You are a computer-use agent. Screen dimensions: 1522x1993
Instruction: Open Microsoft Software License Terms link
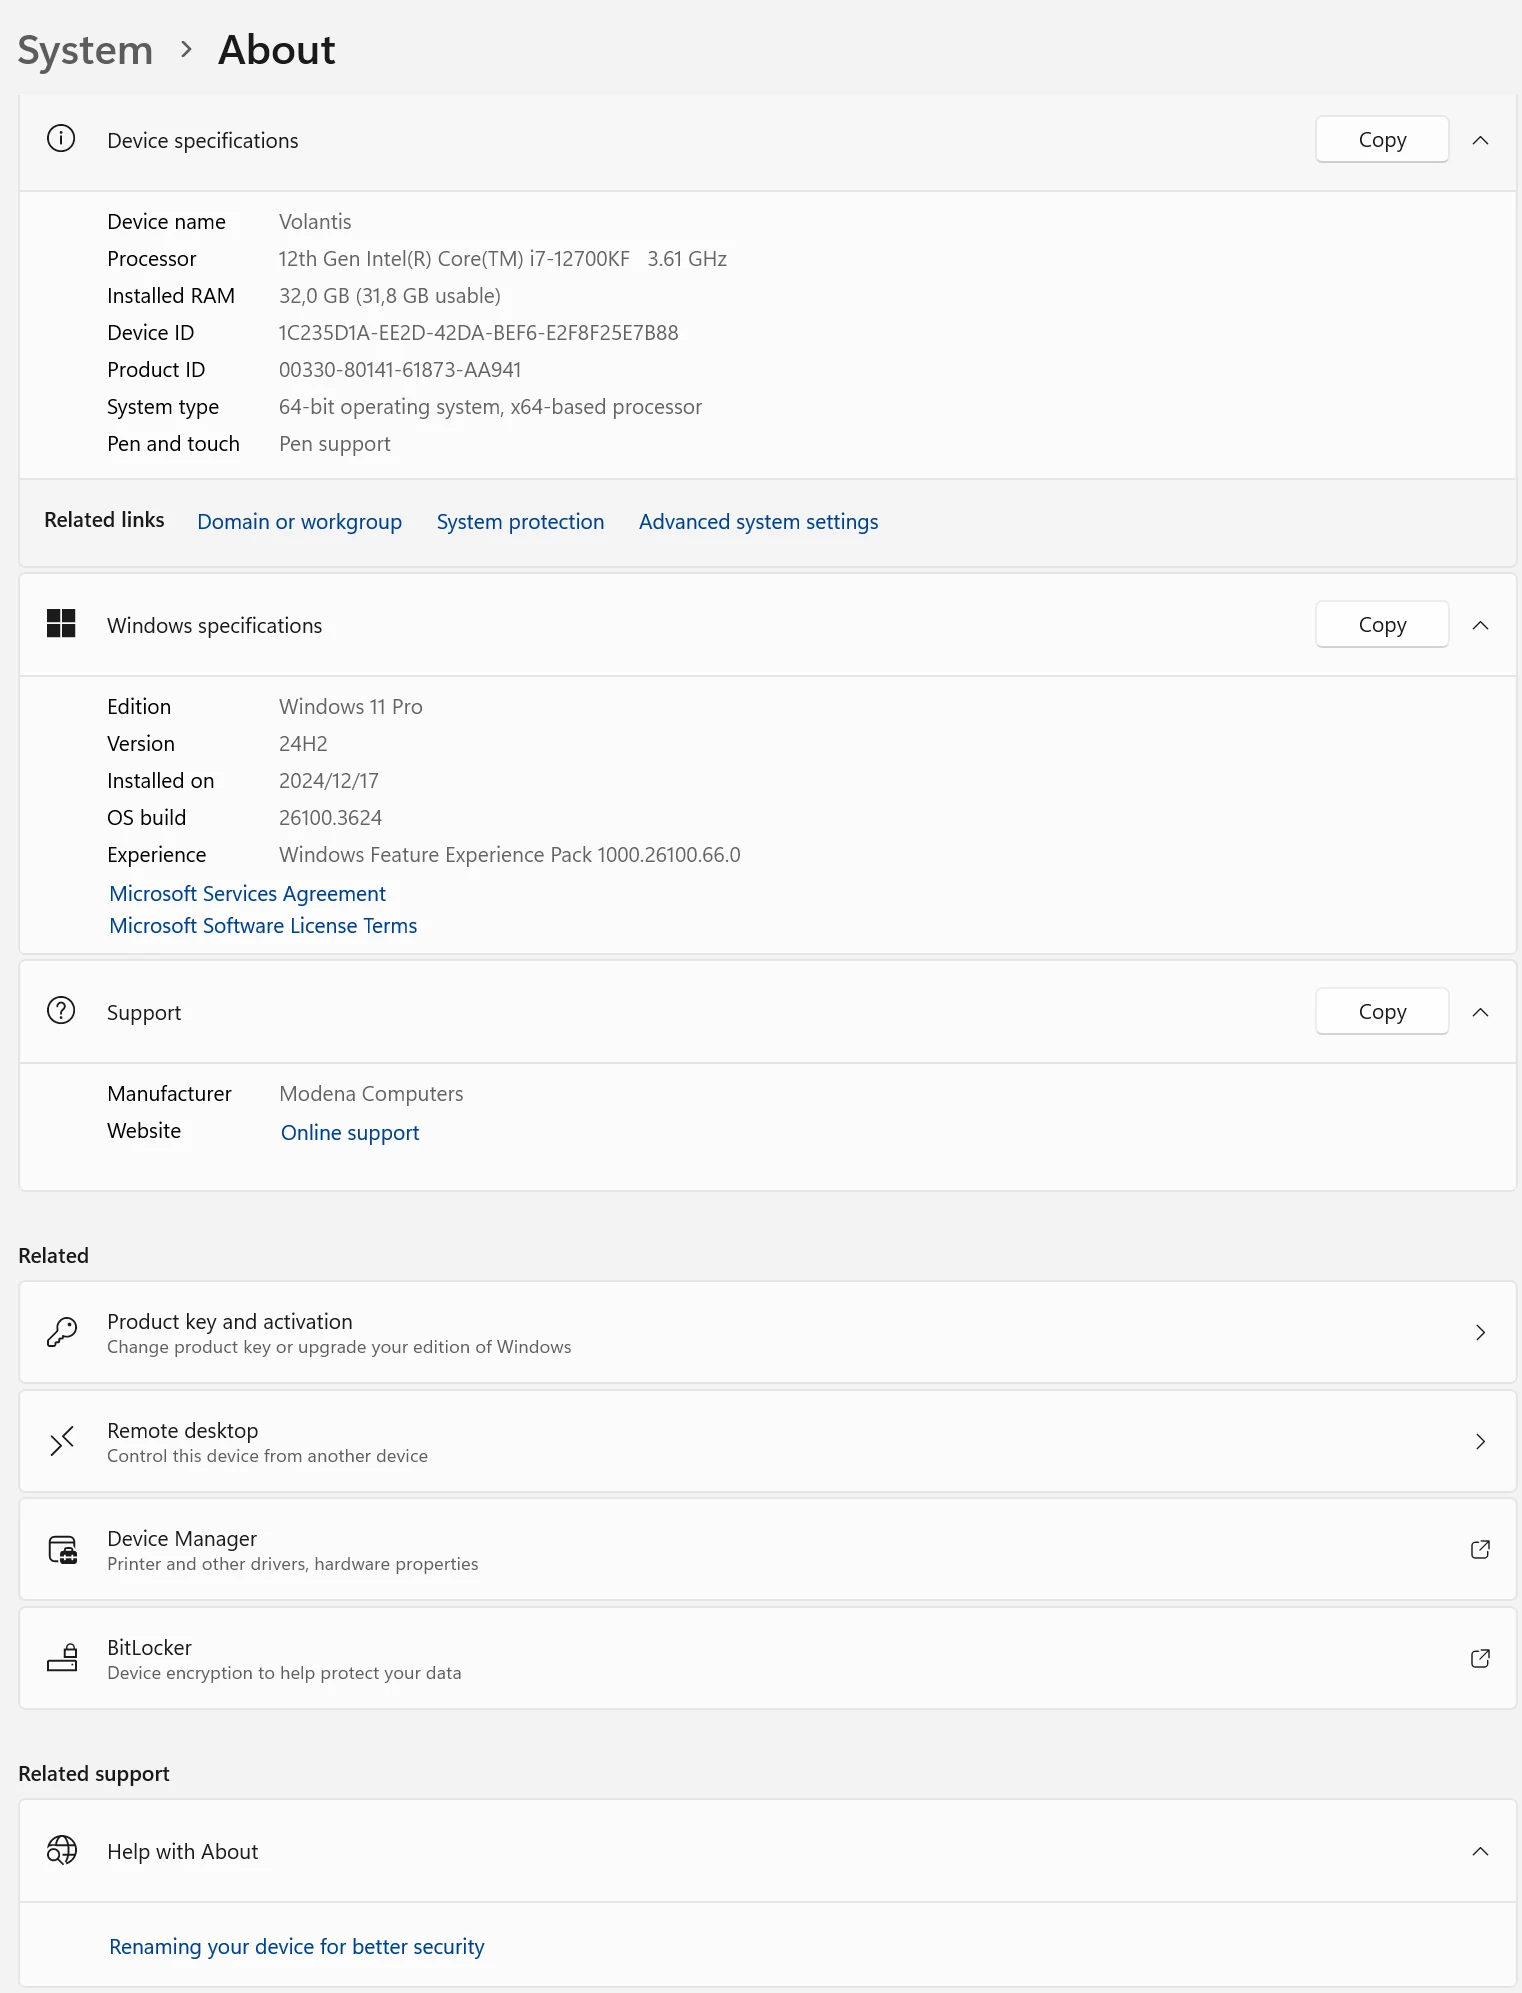[263, 926]
